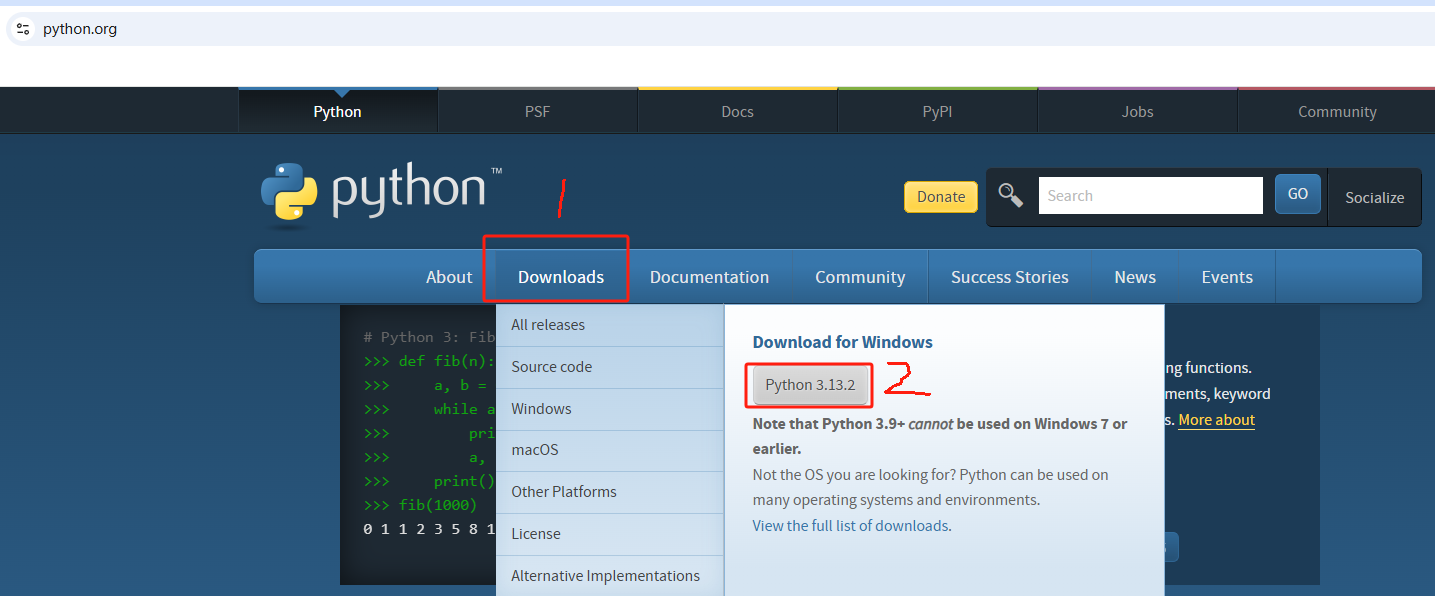Open the Documentation menu
The image size is (1435, 596).
coord(709,277)
